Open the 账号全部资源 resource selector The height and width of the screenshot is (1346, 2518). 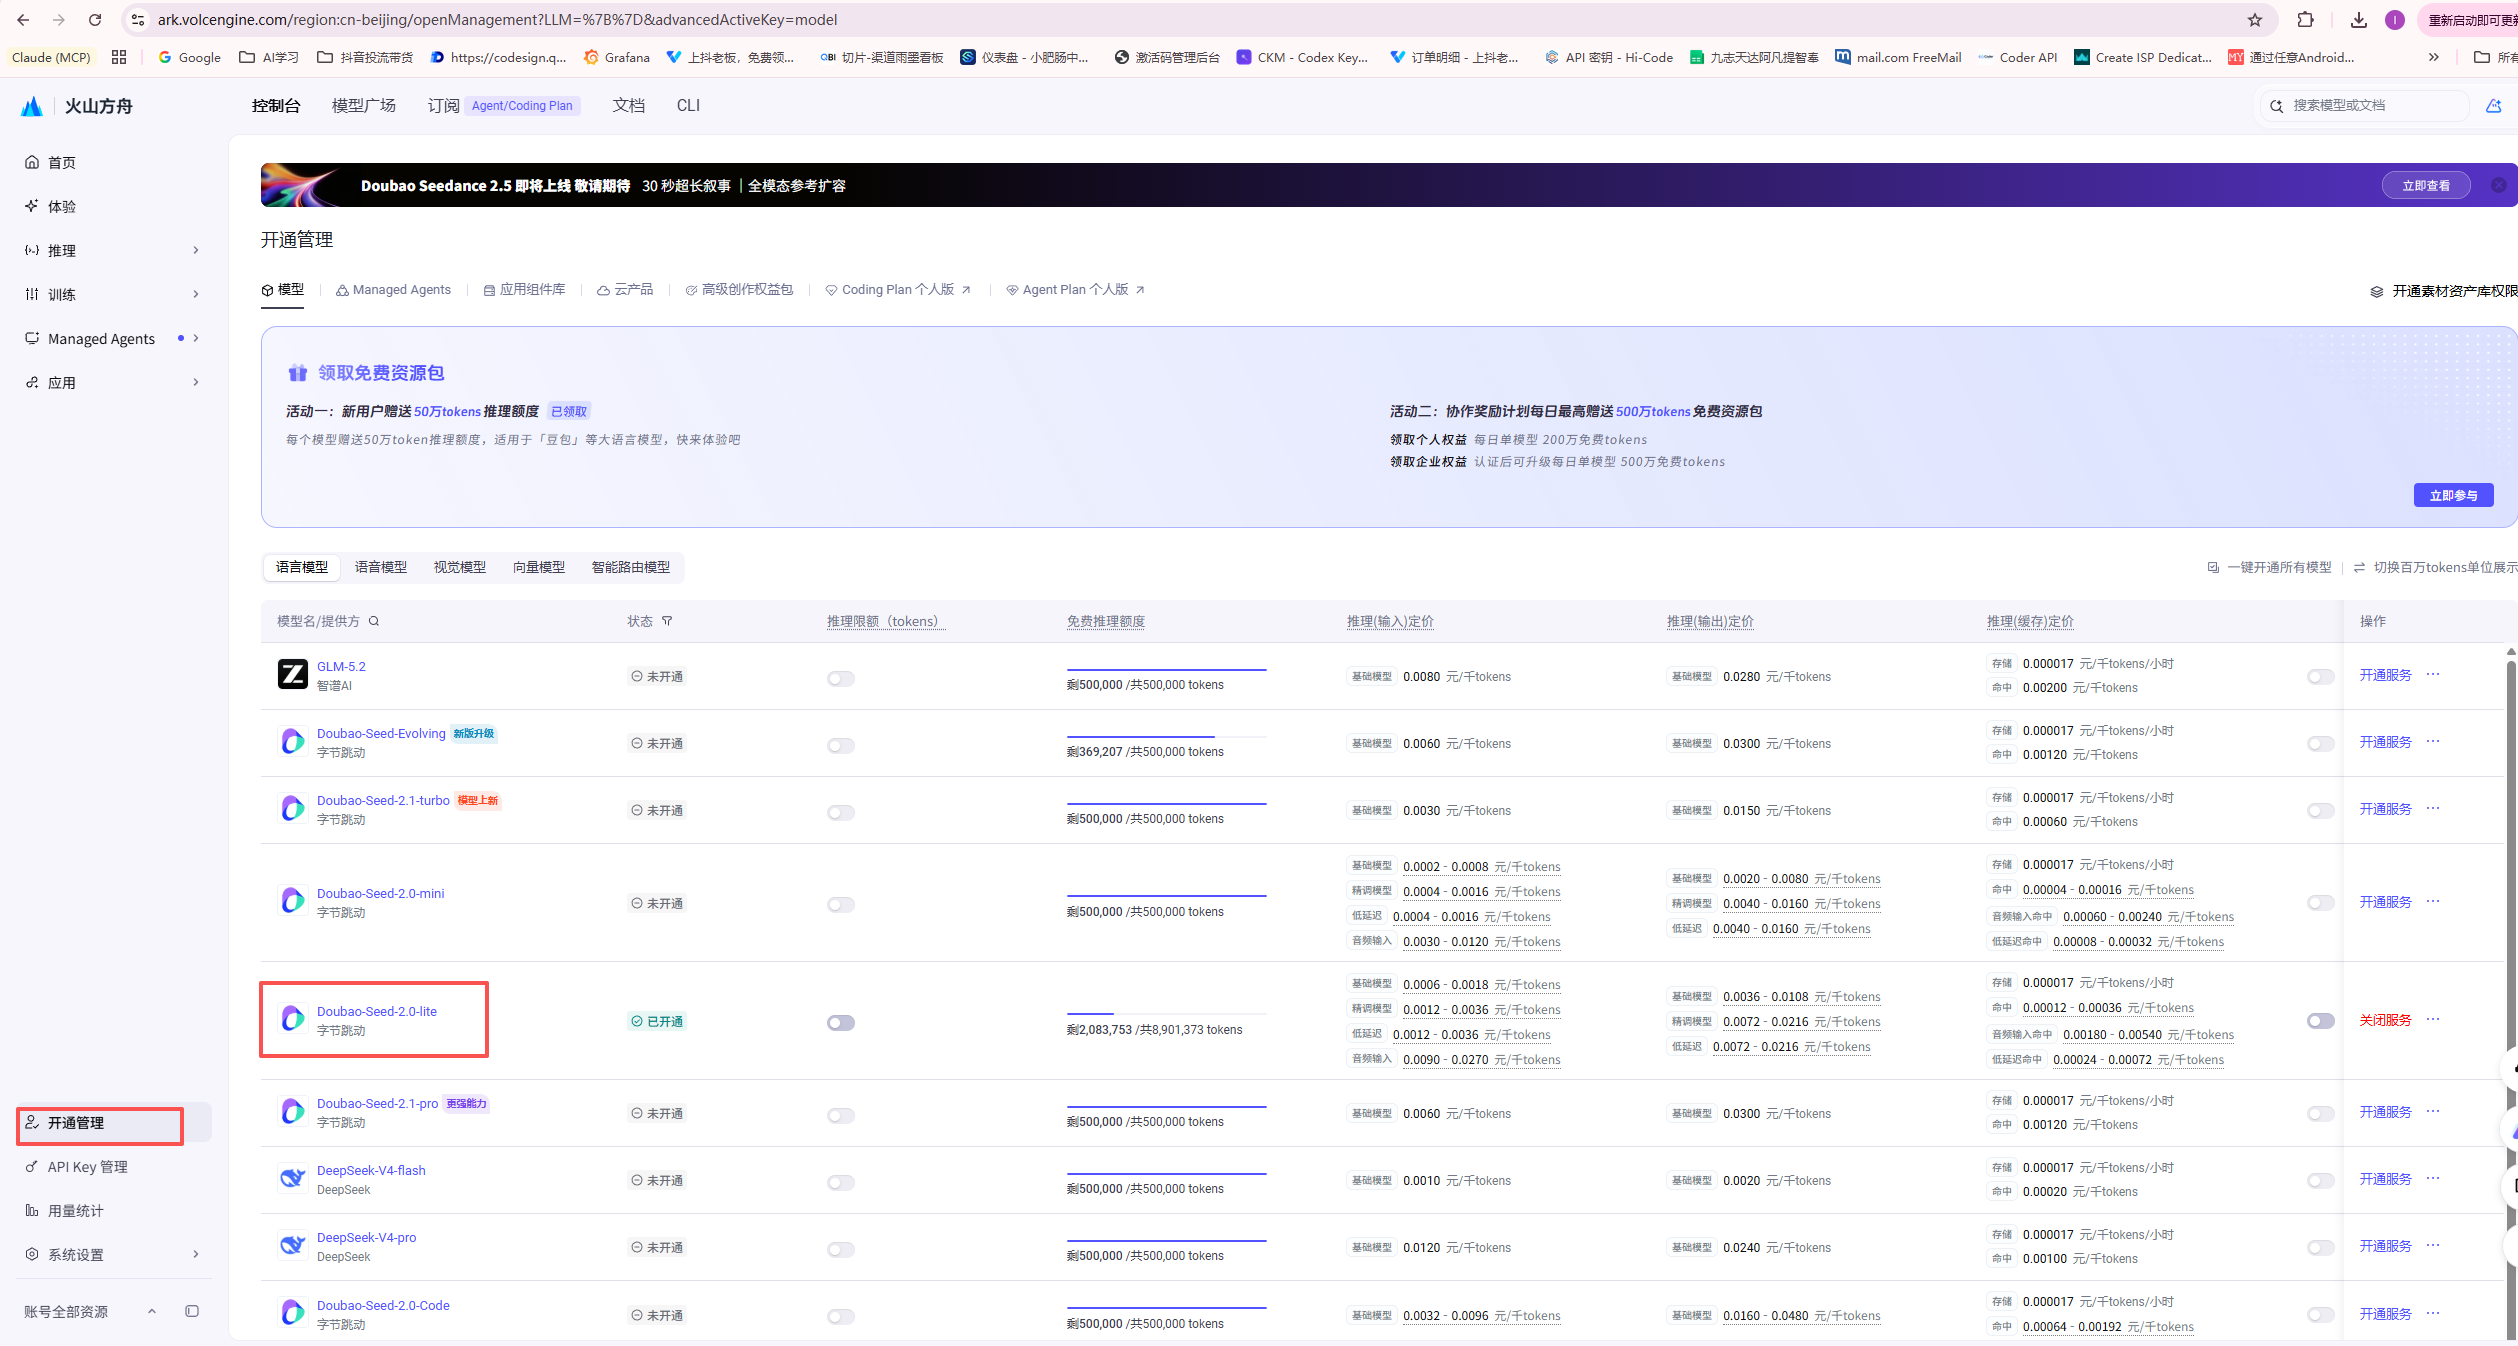[x=90, y=1311]
